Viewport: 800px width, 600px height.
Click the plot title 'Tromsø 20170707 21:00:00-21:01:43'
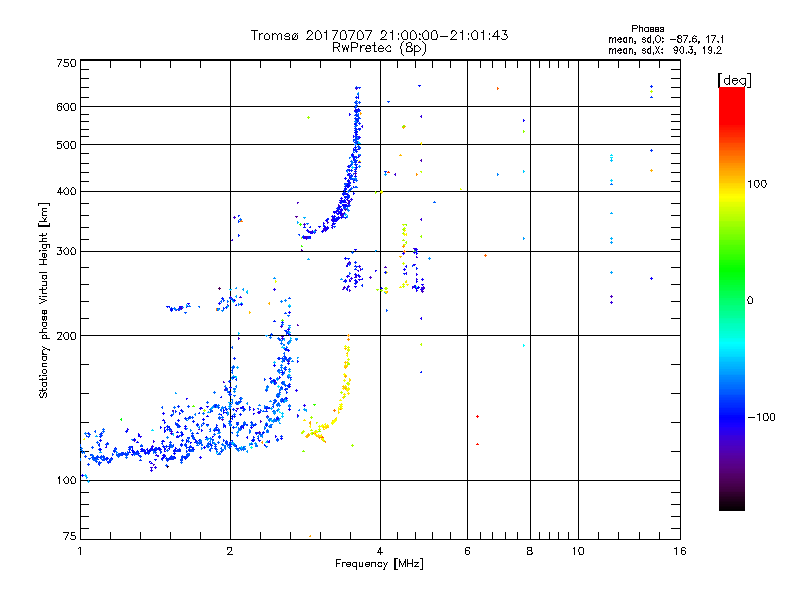click(x=379, y=35)
